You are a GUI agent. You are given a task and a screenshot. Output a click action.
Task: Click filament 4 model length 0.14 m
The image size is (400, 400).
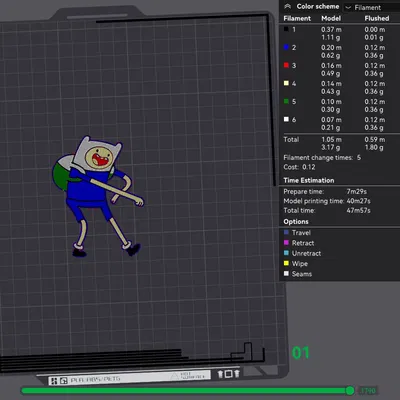(331, 84)
